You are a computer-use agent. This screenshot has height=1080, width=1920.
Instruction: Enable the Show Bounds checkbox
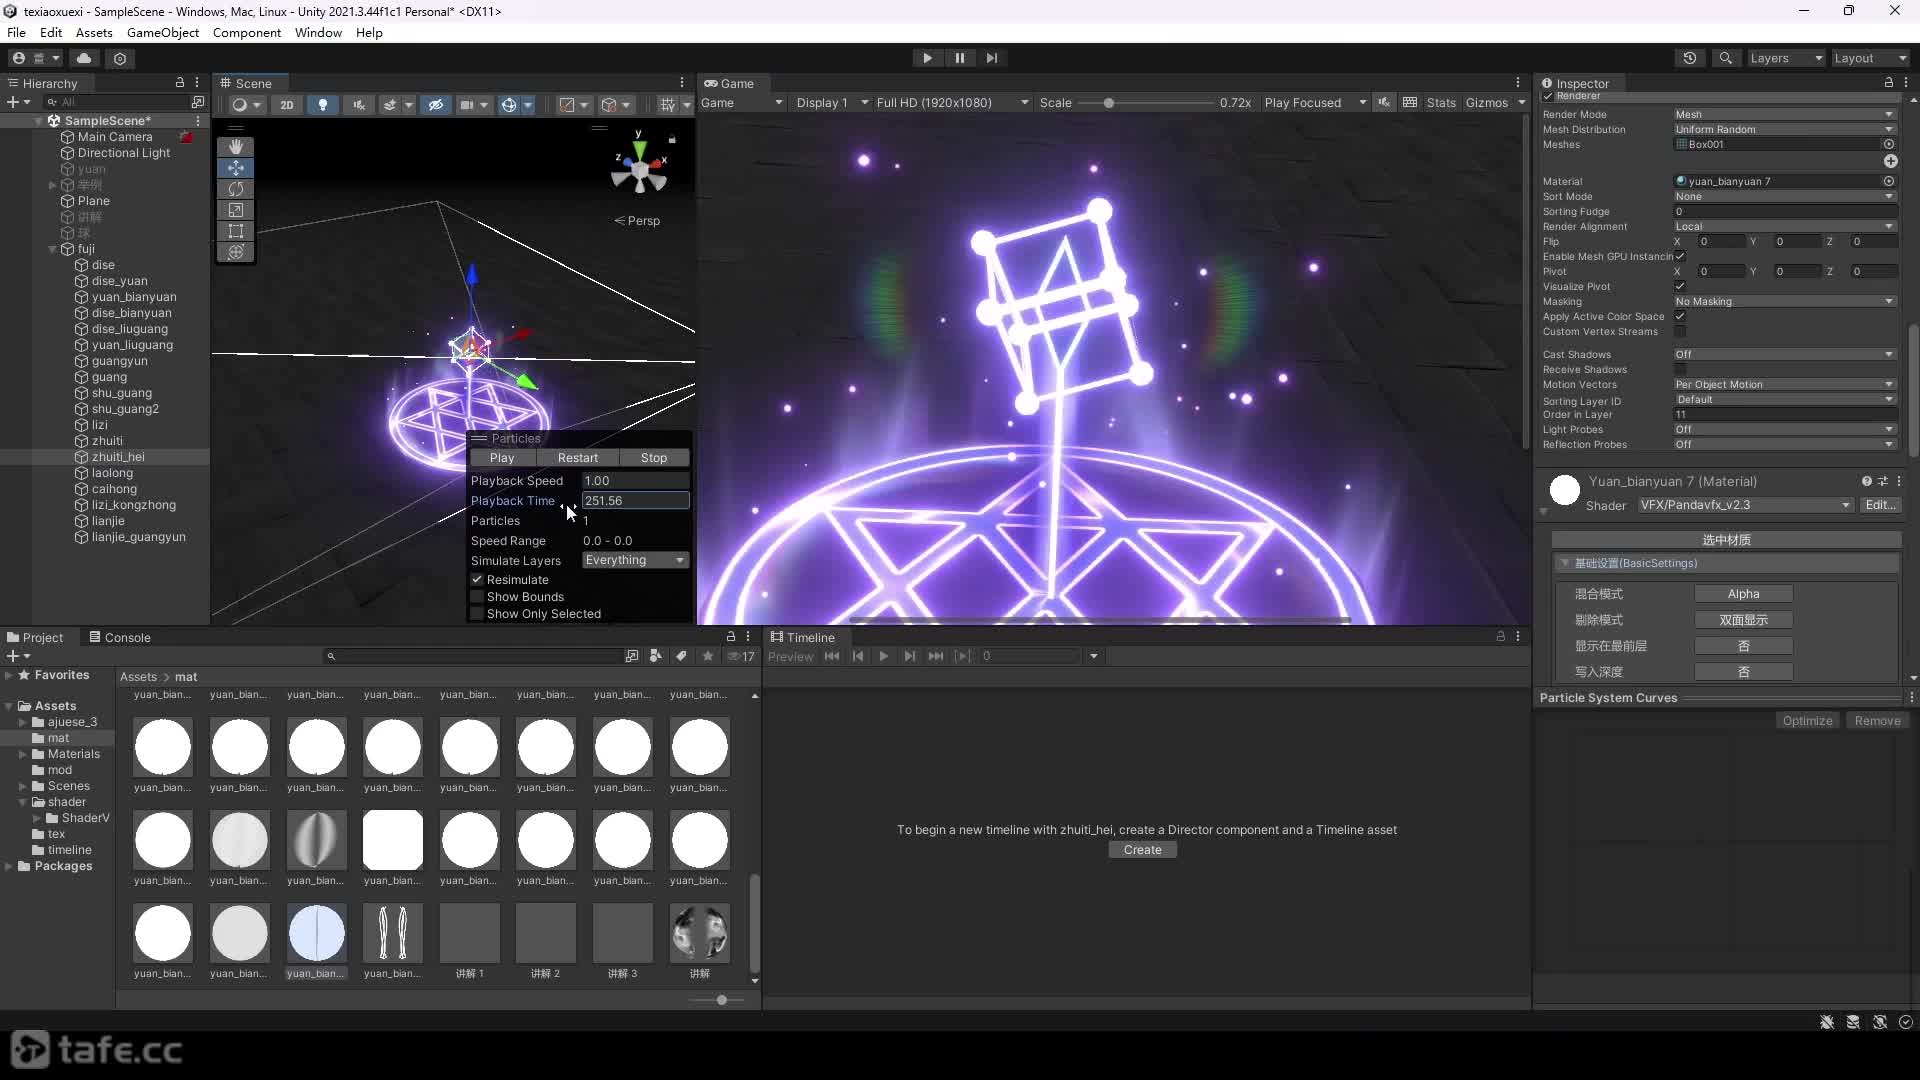click(x=477, y=597)
